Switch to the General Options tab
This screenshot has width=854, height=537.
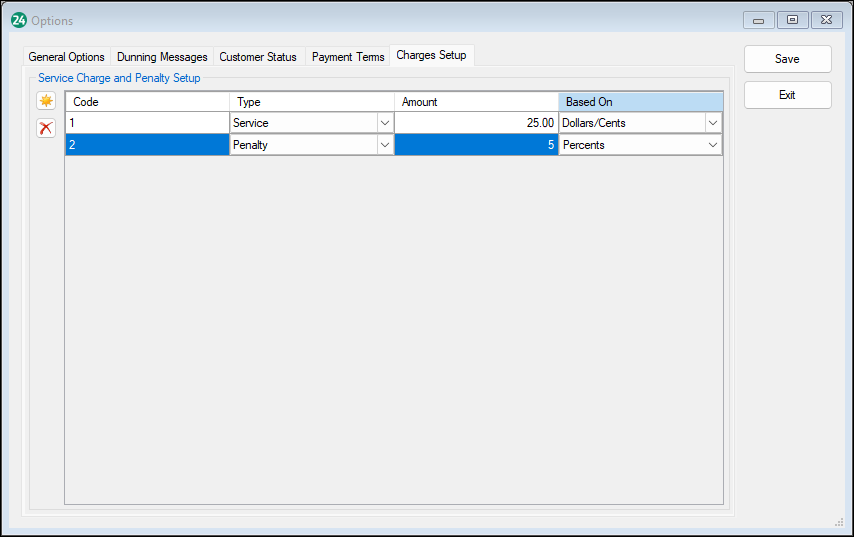pos(66,57)
